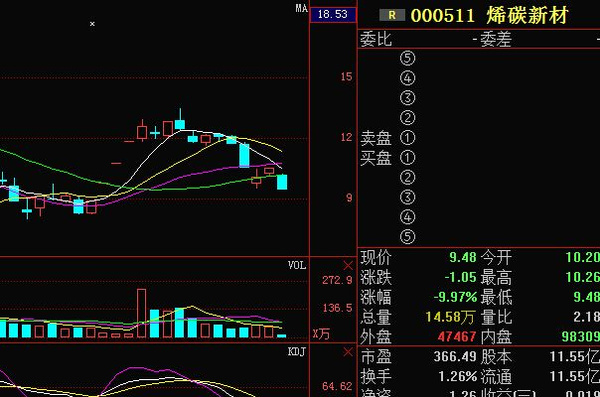Click the MA indicator label

(x=302, y=8)
